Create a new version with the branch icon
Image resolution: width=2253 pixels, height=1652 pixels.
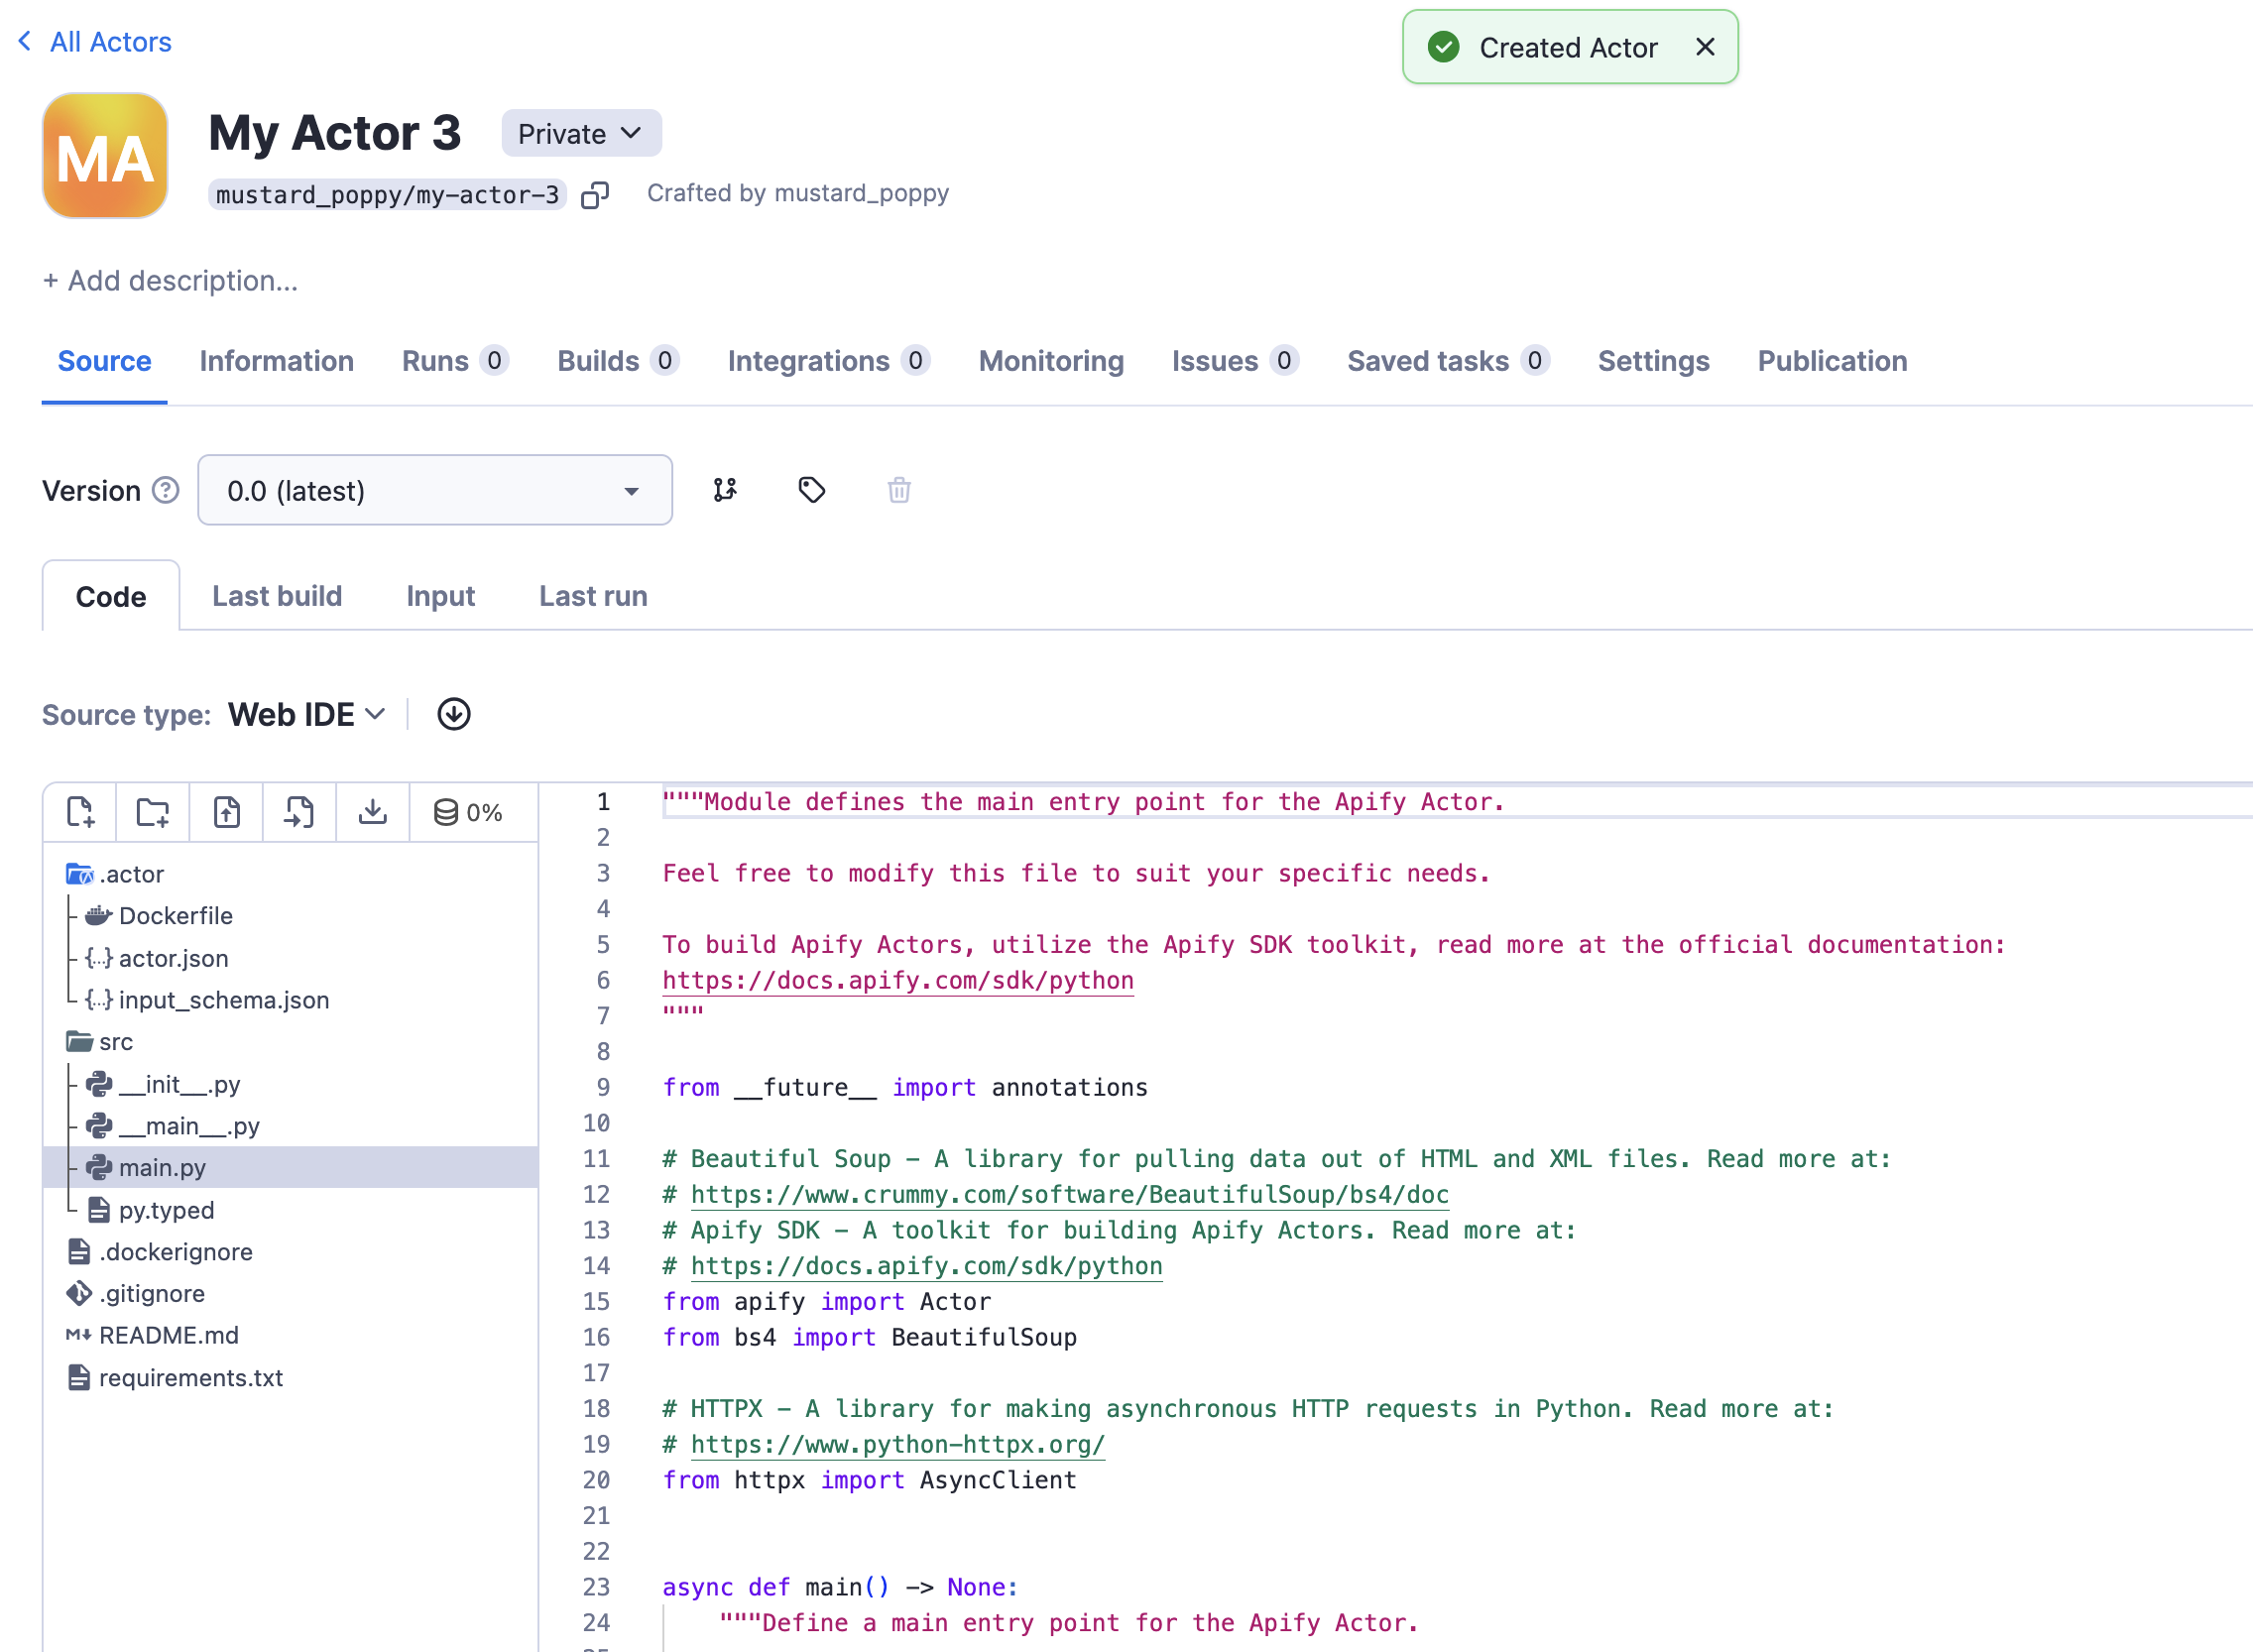point(725,490)
